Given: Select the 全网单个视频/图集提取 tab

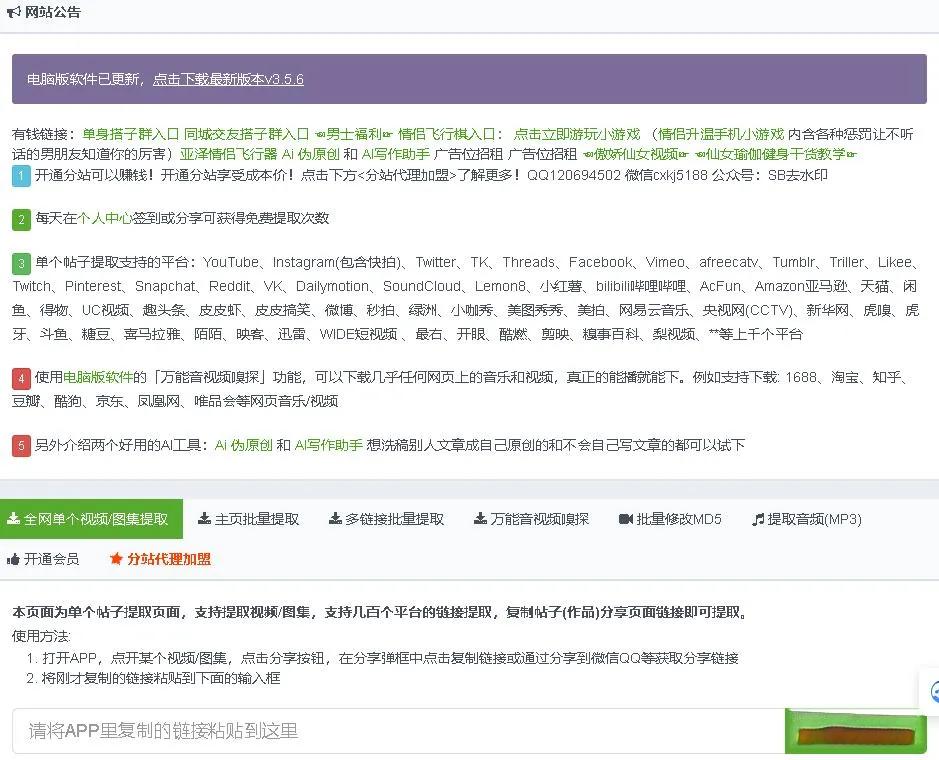Looking at the screenshot, I should coord(91,519).
